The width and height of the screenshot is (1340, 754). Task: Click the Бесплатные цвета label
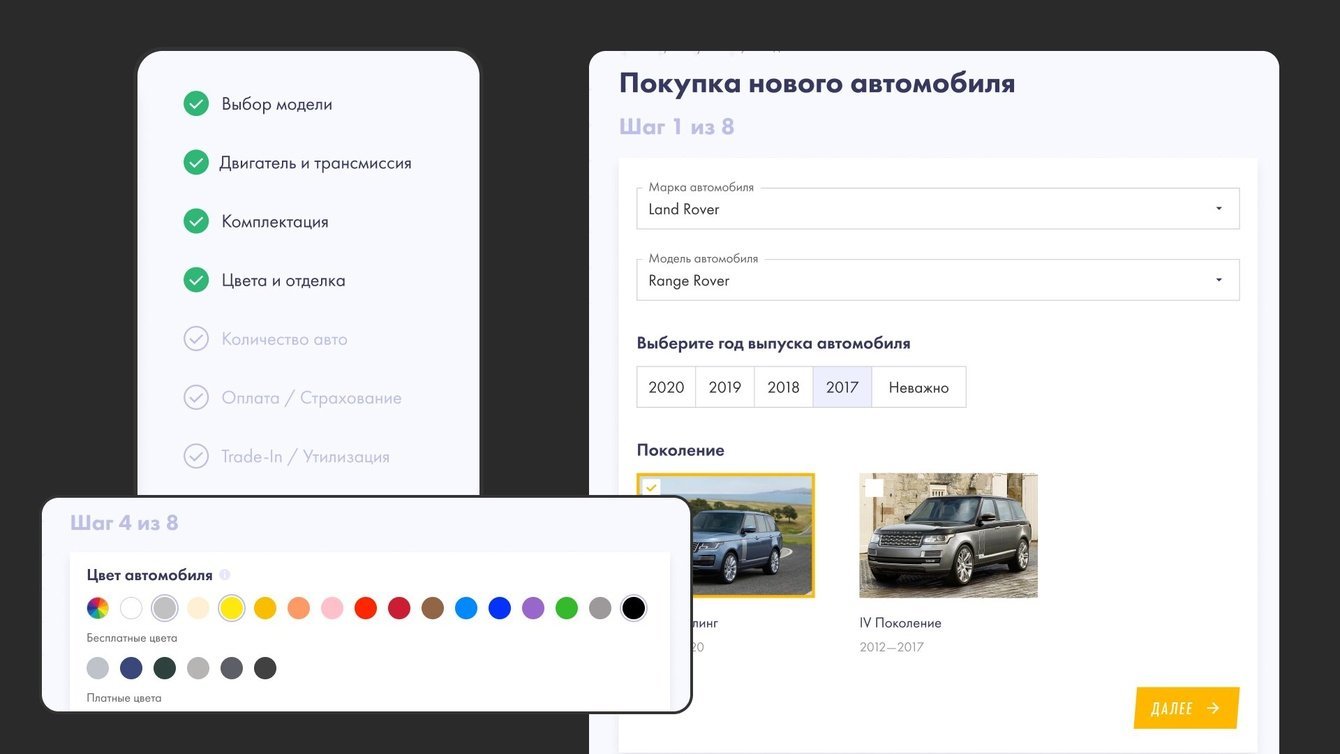coord(132,638)
